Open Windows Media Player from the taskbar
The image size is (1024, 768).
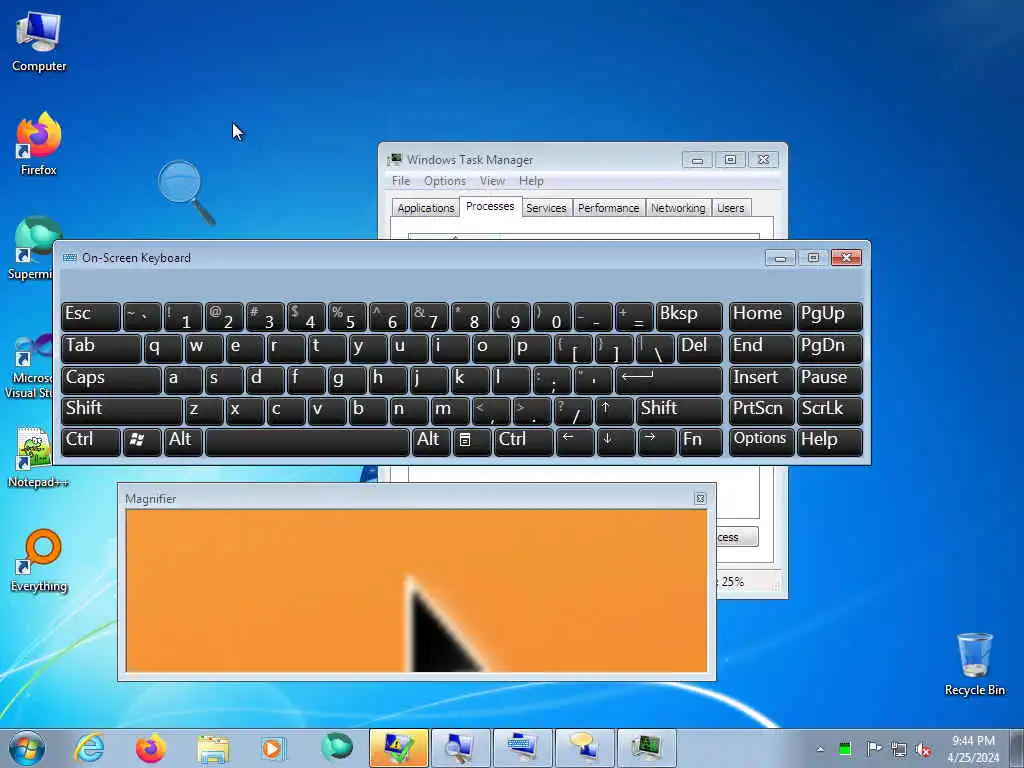point(272,748)
